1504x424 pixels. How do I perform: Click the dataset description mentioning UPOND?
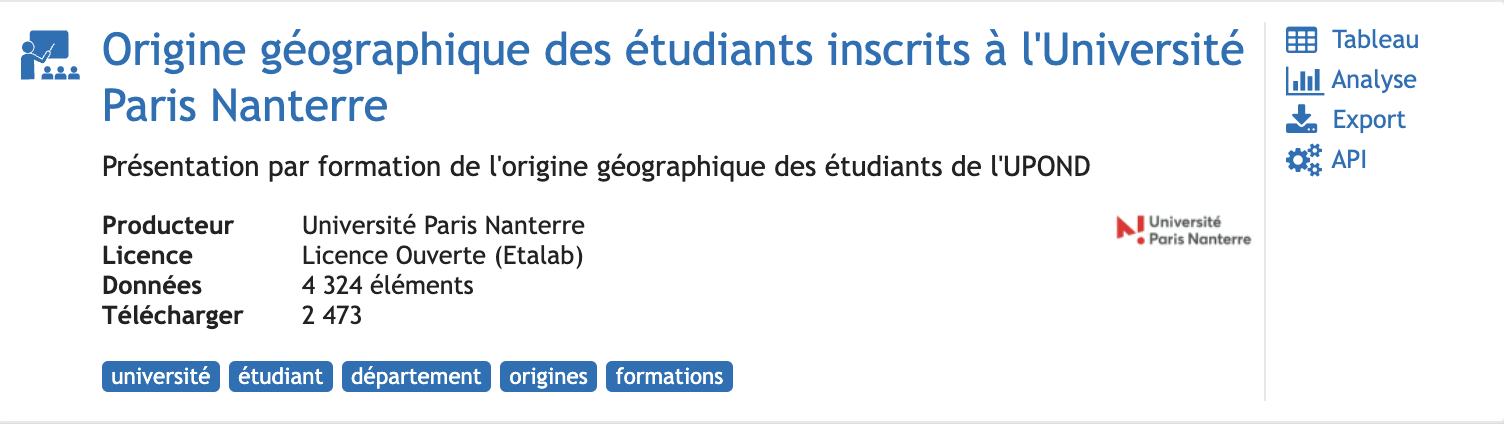[596, 167]
